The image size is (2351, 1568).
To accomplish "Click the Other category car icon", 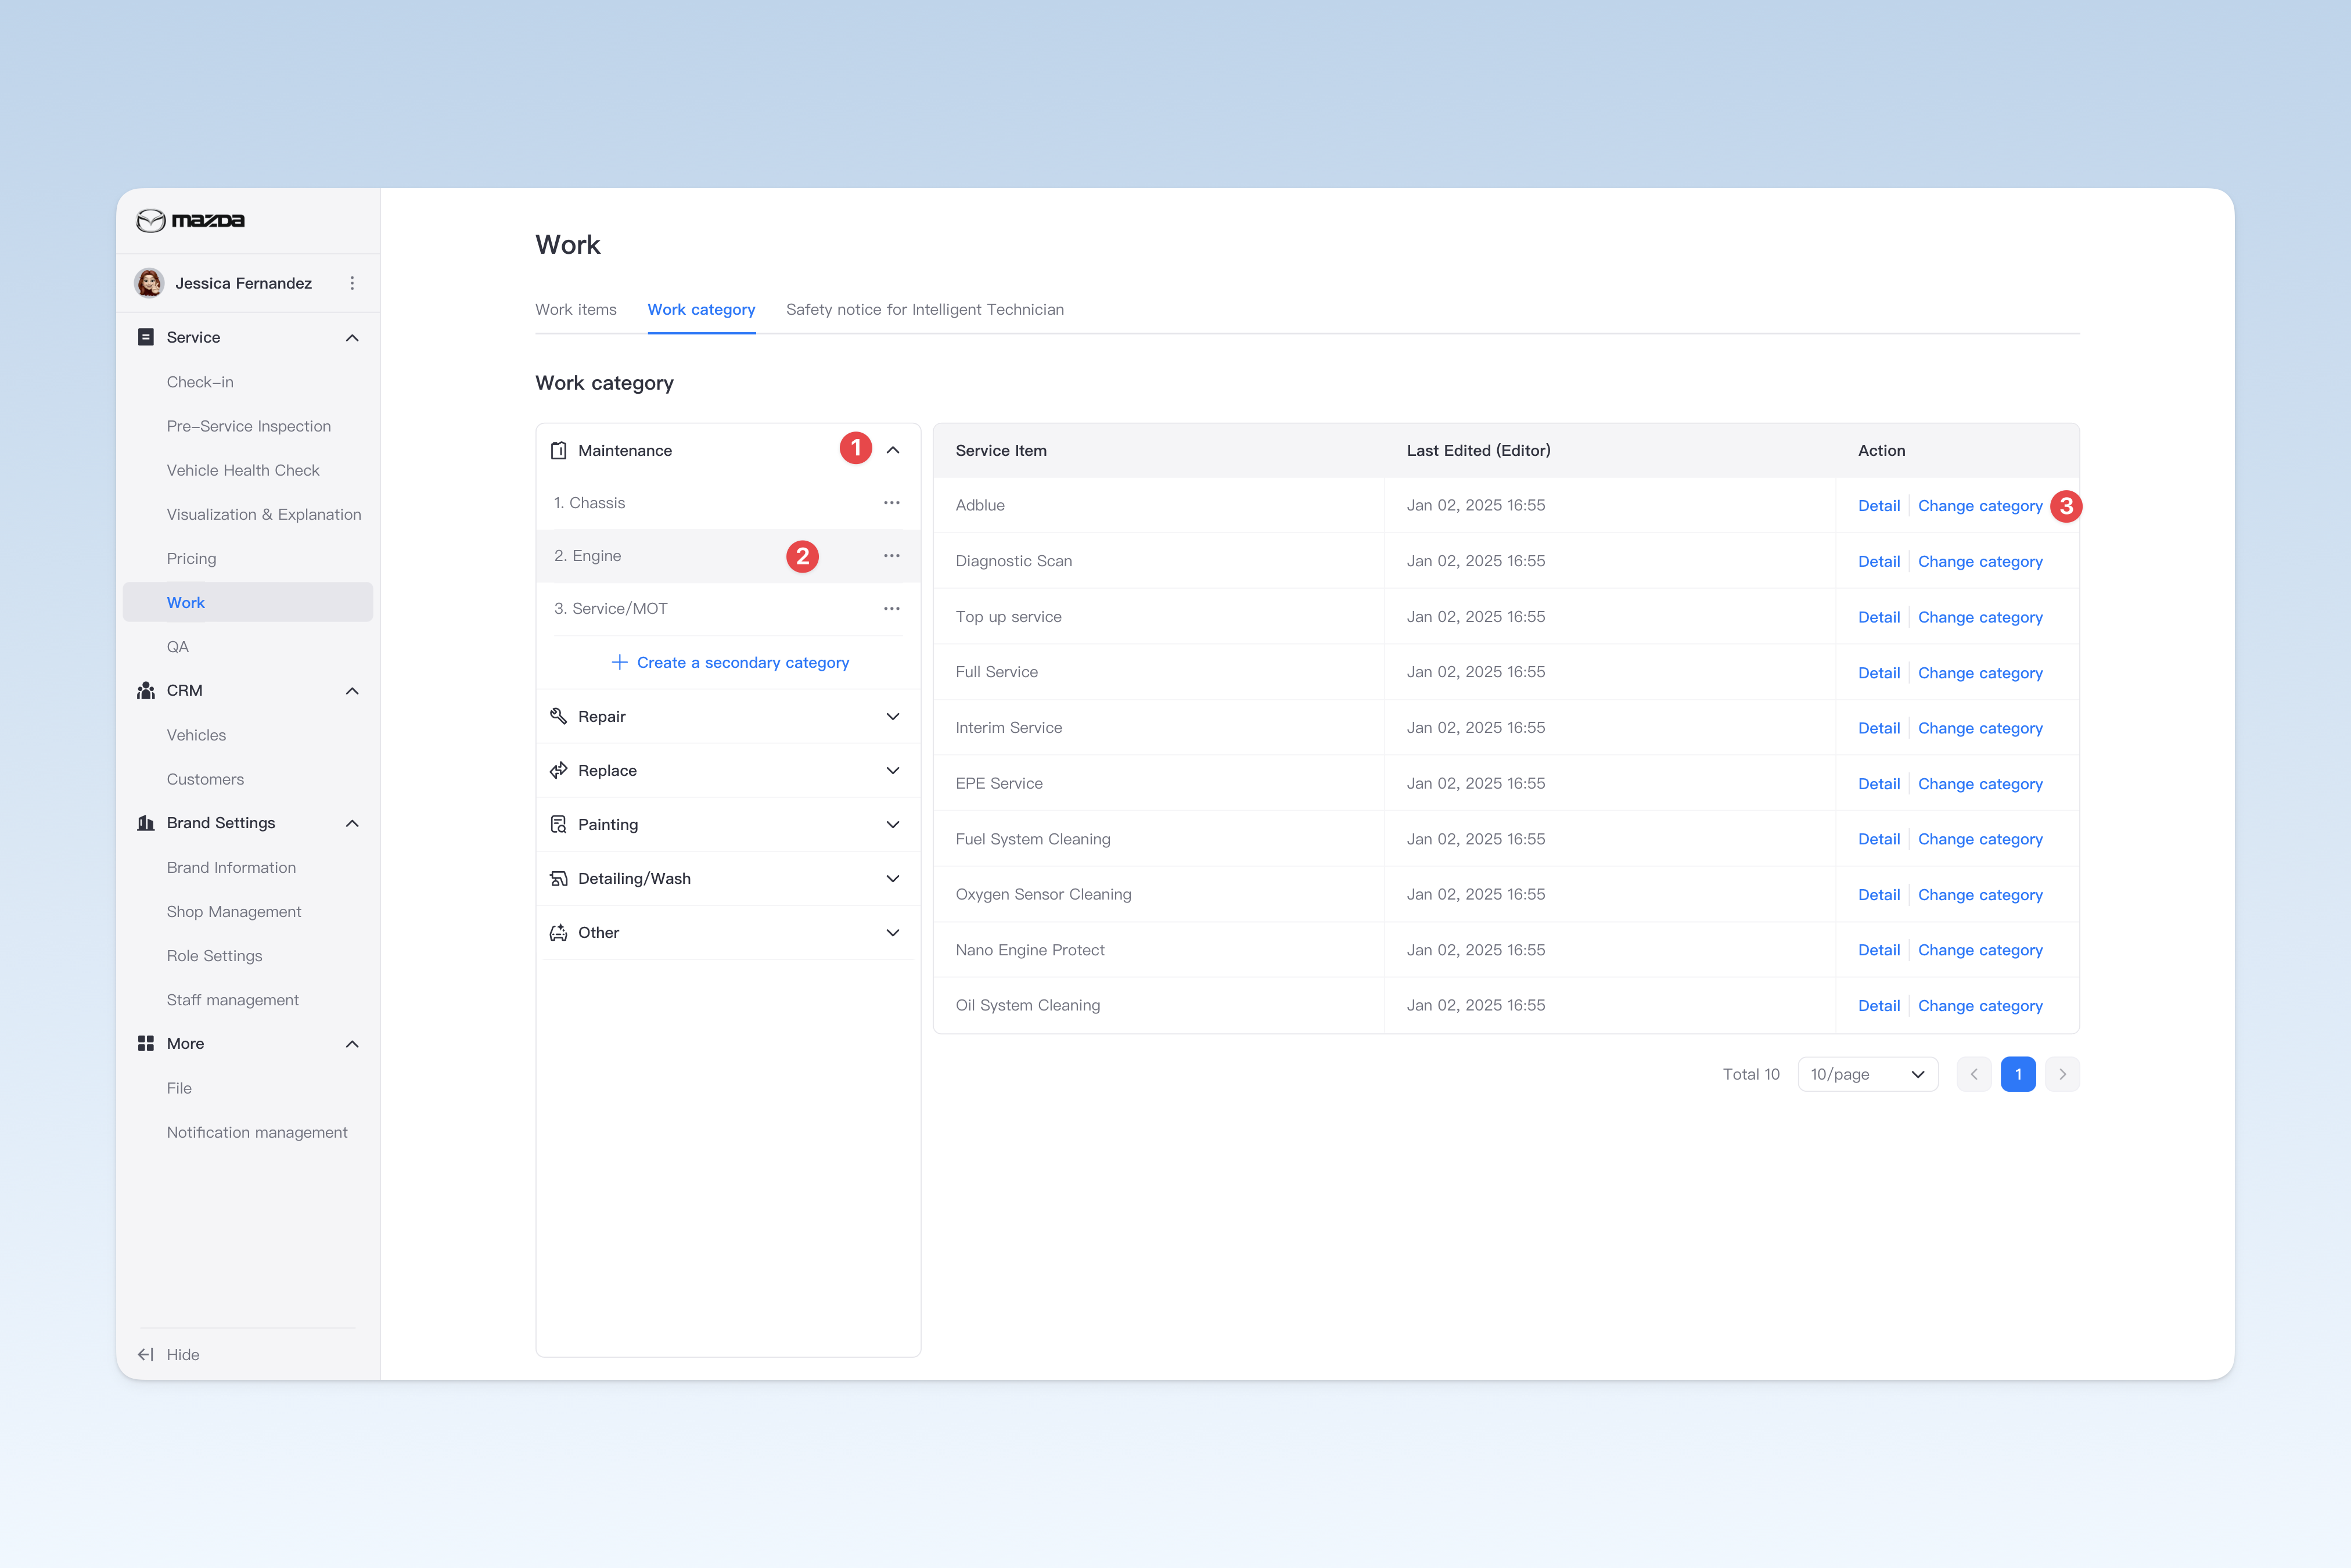I will point(559,932).
